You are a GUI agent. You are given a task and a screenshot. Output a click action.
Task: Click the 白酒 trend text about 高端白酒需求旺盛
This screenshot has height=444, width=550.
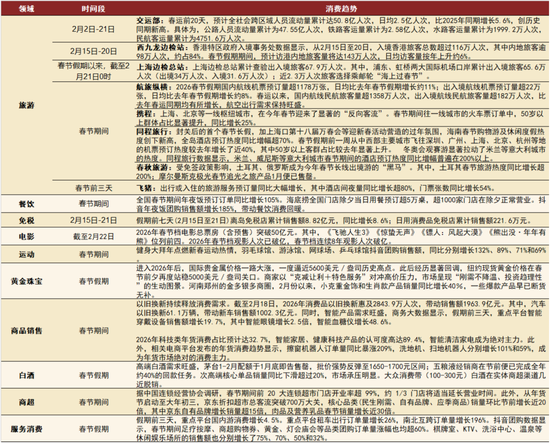(x=341, y=376)
